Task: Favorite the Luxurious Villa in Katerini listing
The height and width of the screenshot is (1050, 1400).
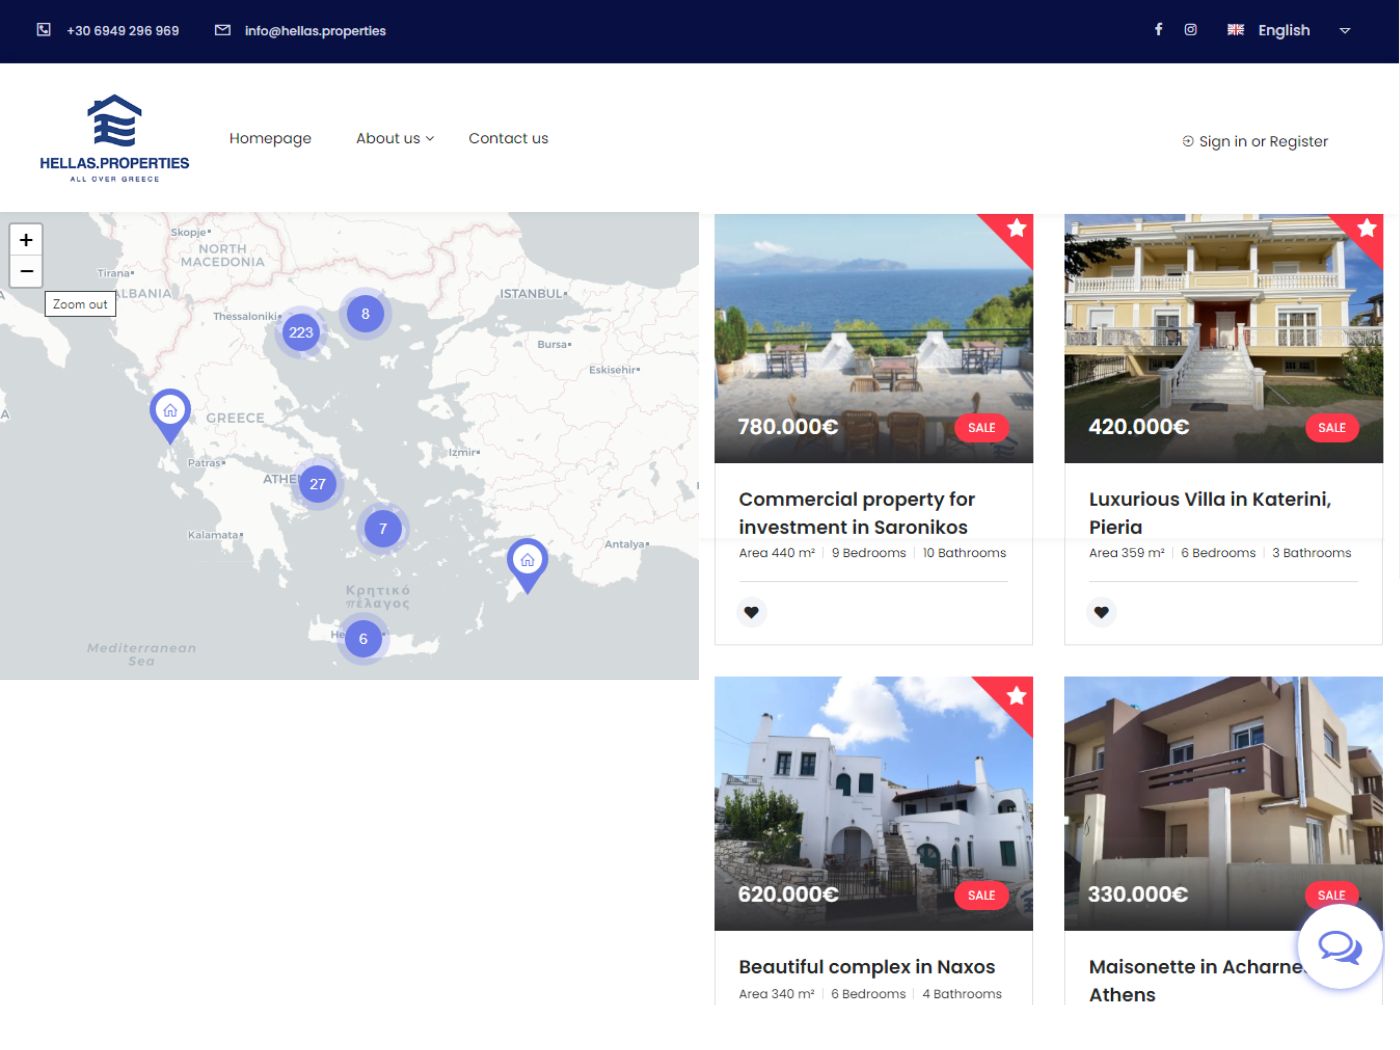Action: (x=1101, y=611)
